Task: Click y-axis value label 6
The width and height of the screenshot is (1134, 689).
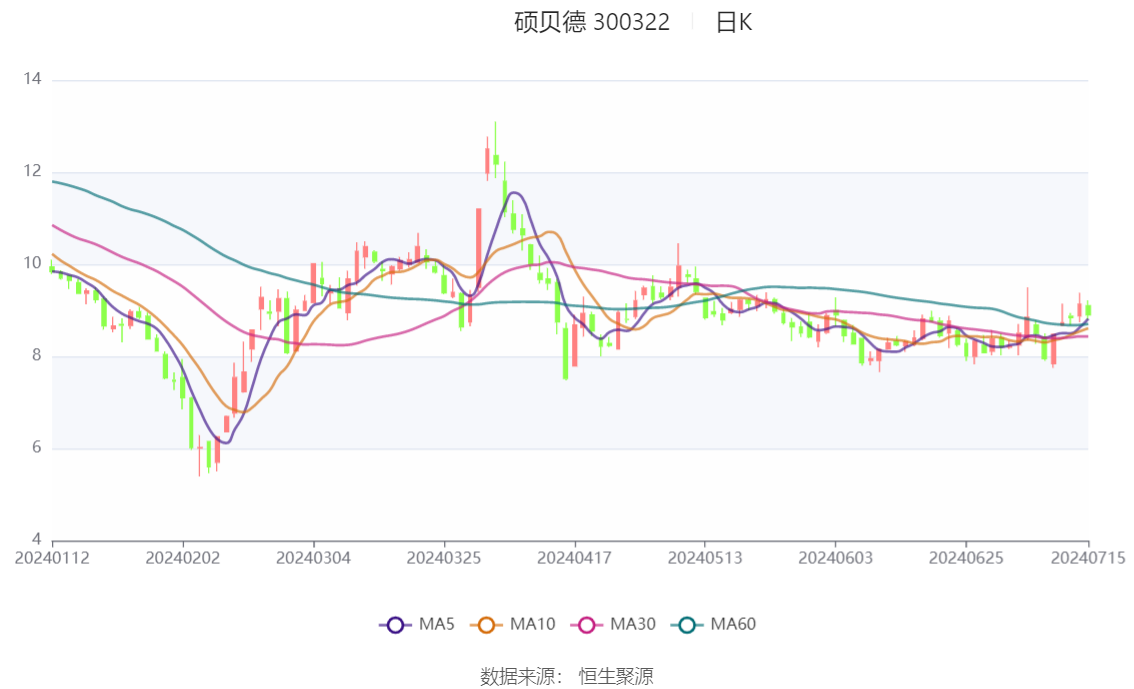Action: pos(36,448)
